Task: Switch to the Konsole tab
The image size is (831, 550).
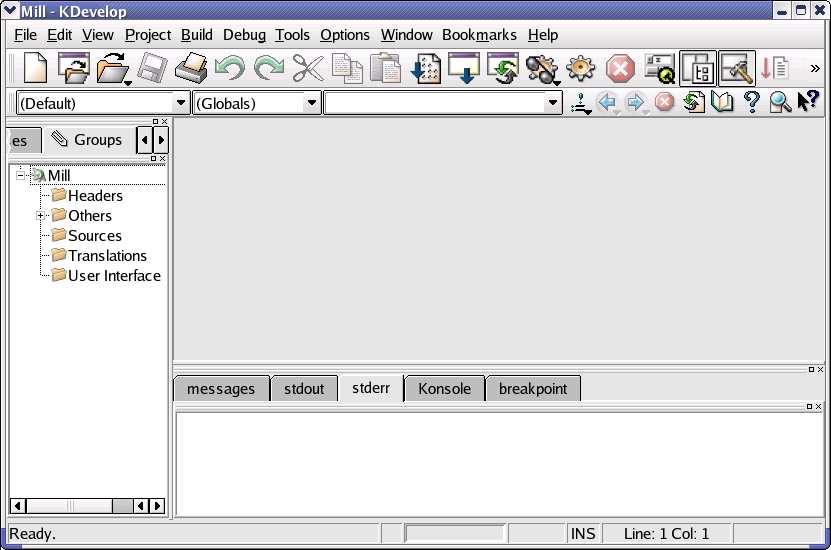Action: coord(444,389)
